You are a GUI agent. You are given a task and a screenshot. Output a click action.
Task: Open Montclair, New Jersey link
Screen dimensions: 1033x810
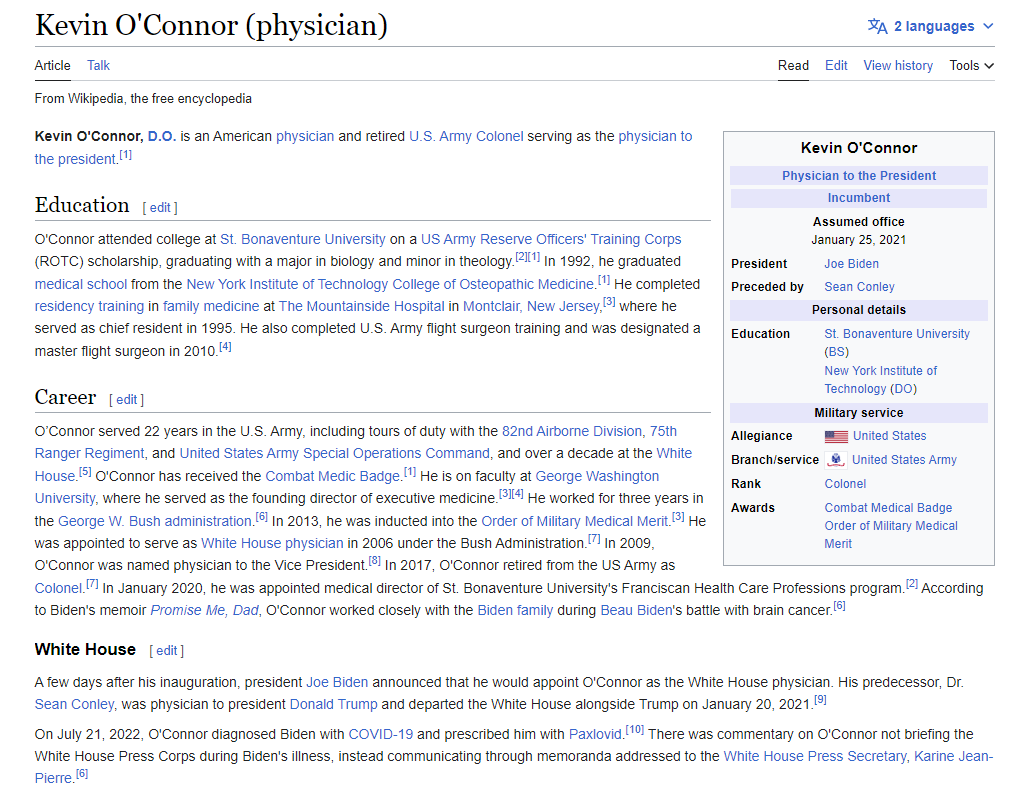point(532,306)
